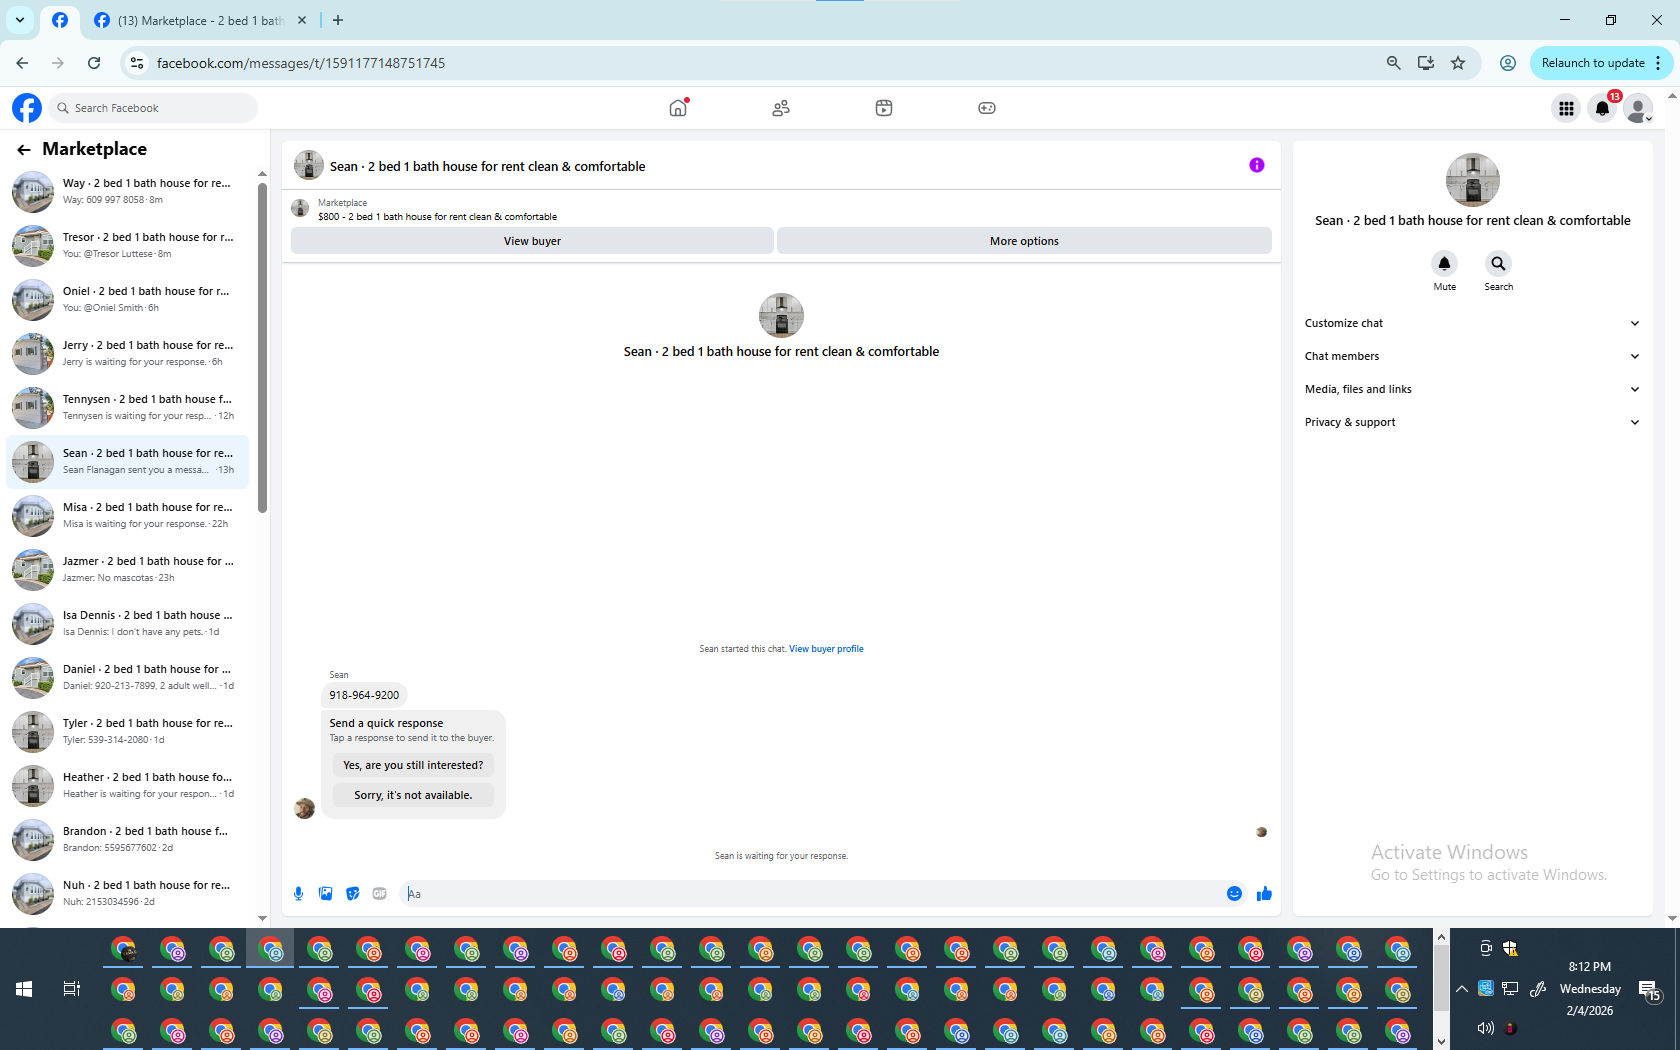This screenshot has height=1050, width=1680.
Task: Open Tresor conversation in chat list
Action: [x=128, y=245]
